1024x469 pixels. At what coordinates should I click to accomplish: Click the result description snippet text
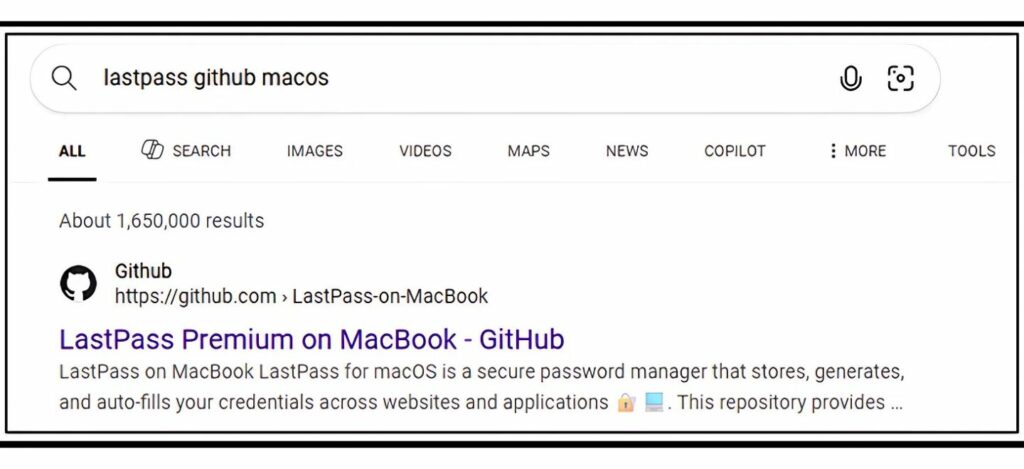tap(481, 387)
